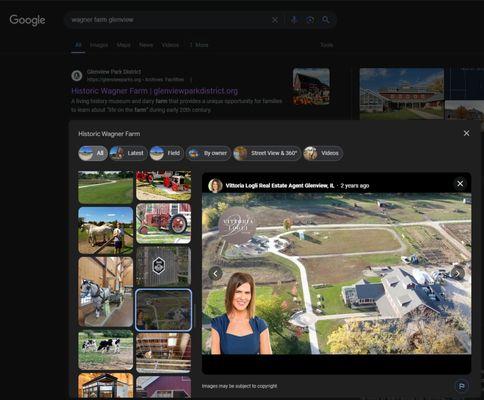Viewport: 484px width, 400px height.
Task: Switch to the All results tab
Action: tap(78, 45)
